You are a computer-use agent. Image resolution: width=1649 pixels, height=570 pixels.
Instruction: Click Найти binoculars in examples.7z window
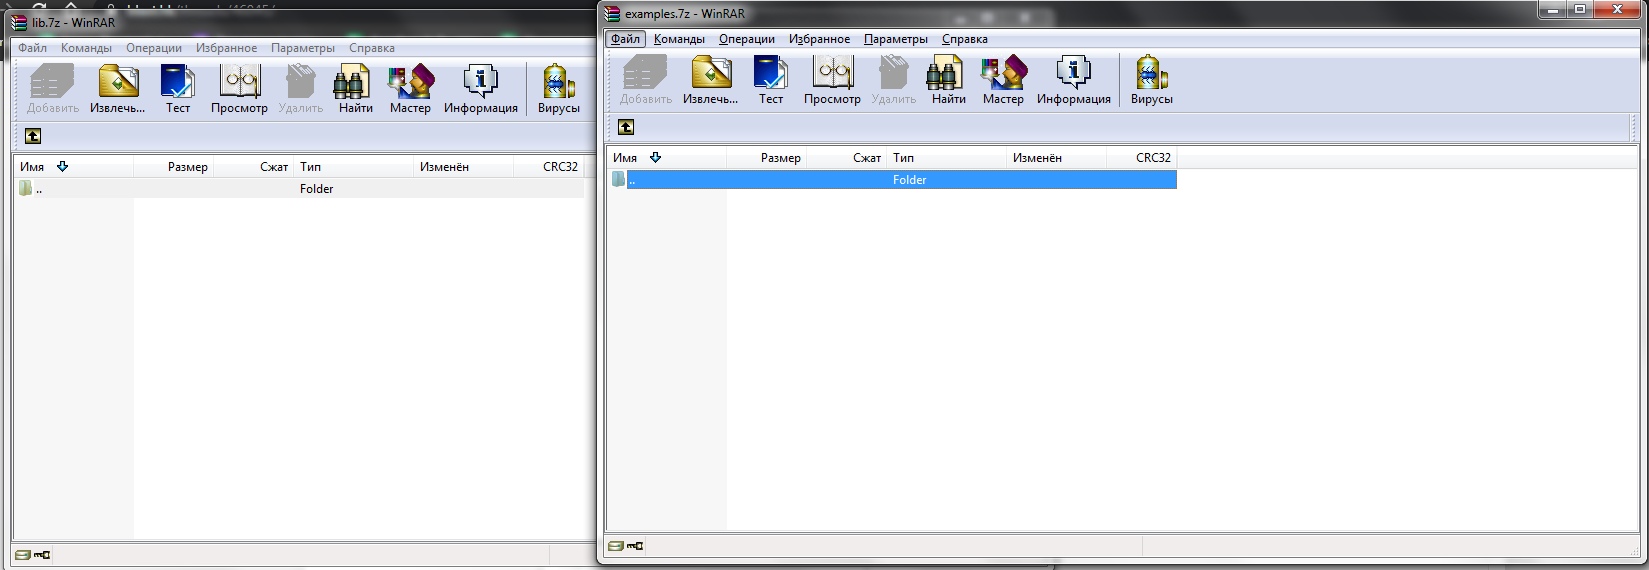pyautogui.click(x=948, y=80)
